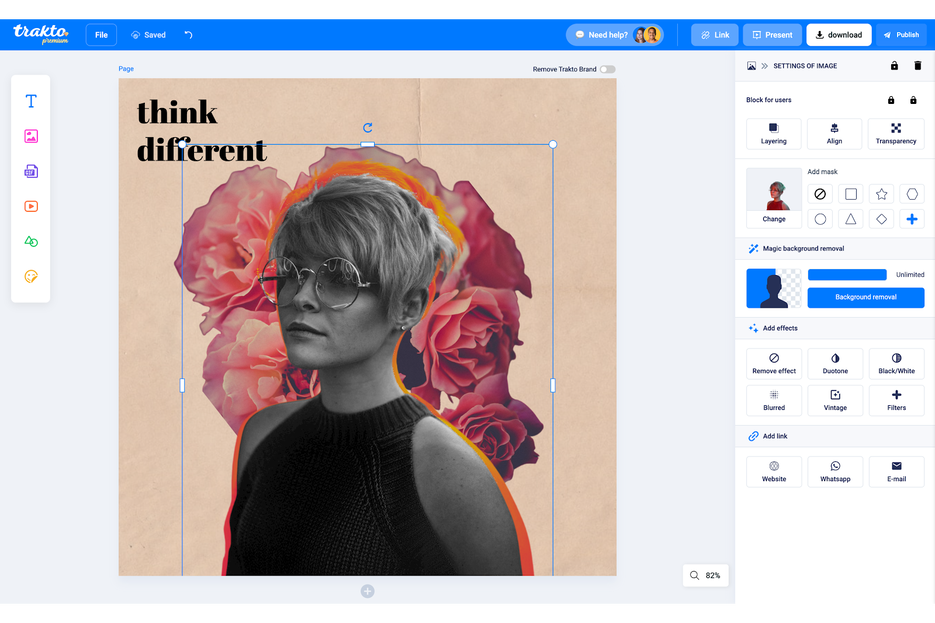Open the Layering options
This screenshot has width=935, height=623.
click(x=773, y=133)
